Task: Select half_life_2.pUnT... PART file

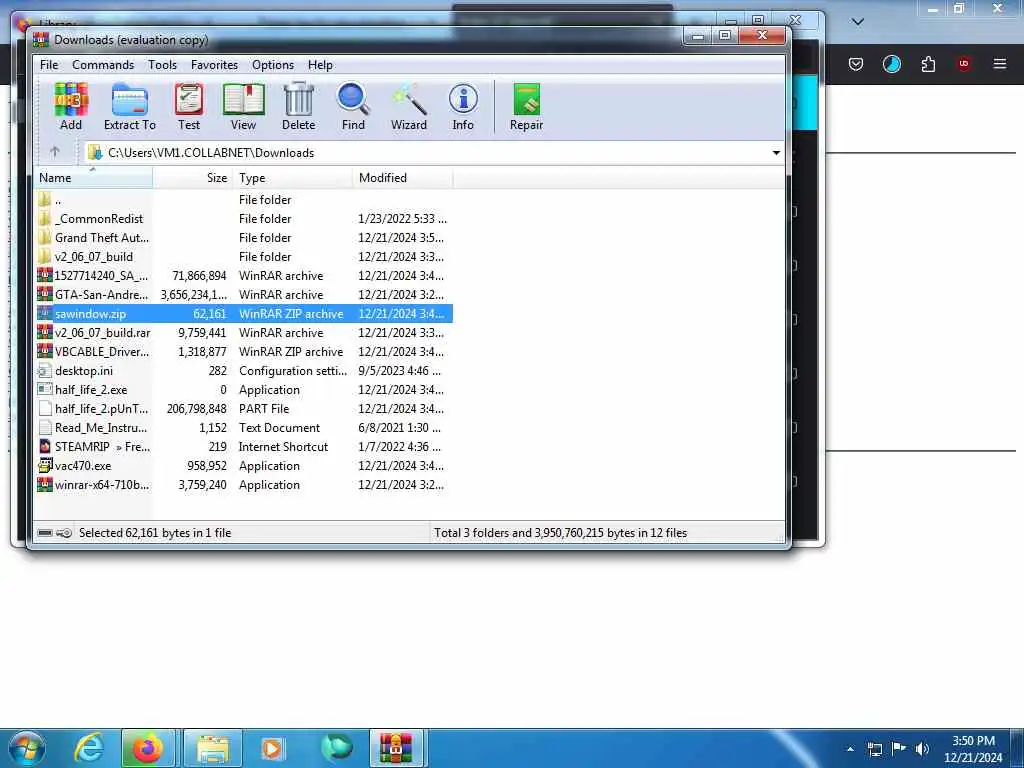Action: 244,408
